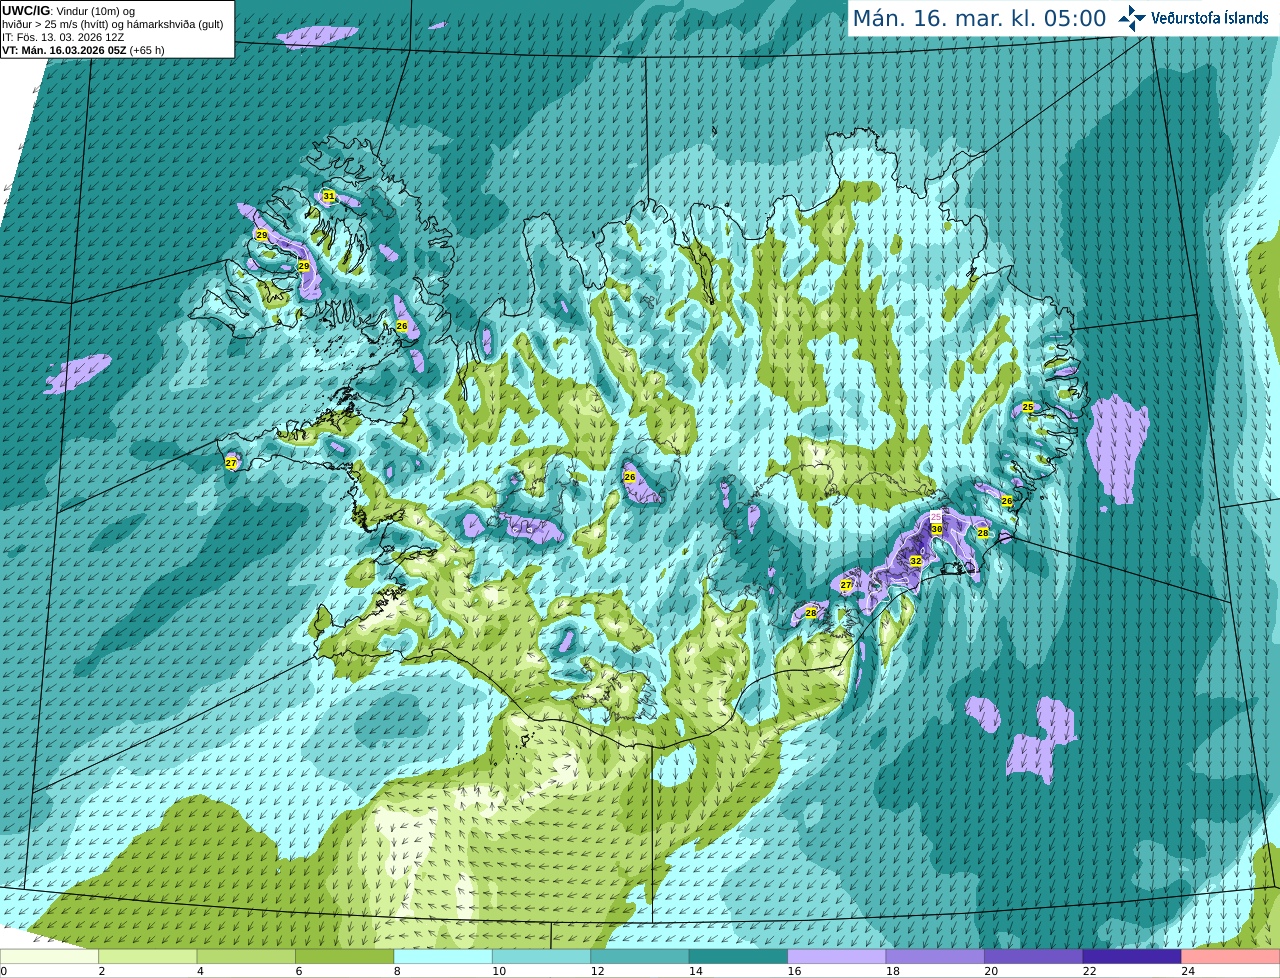Click the scale number 12 under the legend

(x=597, y=970)
